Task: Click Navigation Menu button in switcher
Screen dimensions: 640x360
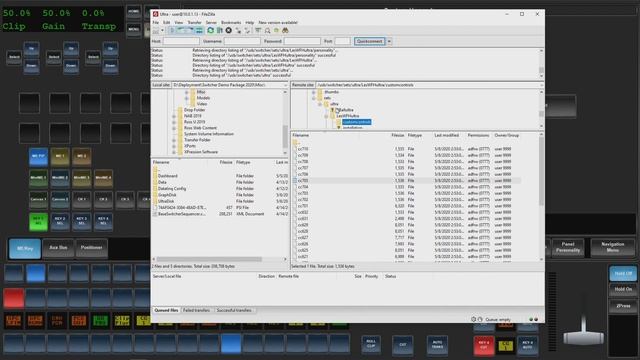Action: 613,247
